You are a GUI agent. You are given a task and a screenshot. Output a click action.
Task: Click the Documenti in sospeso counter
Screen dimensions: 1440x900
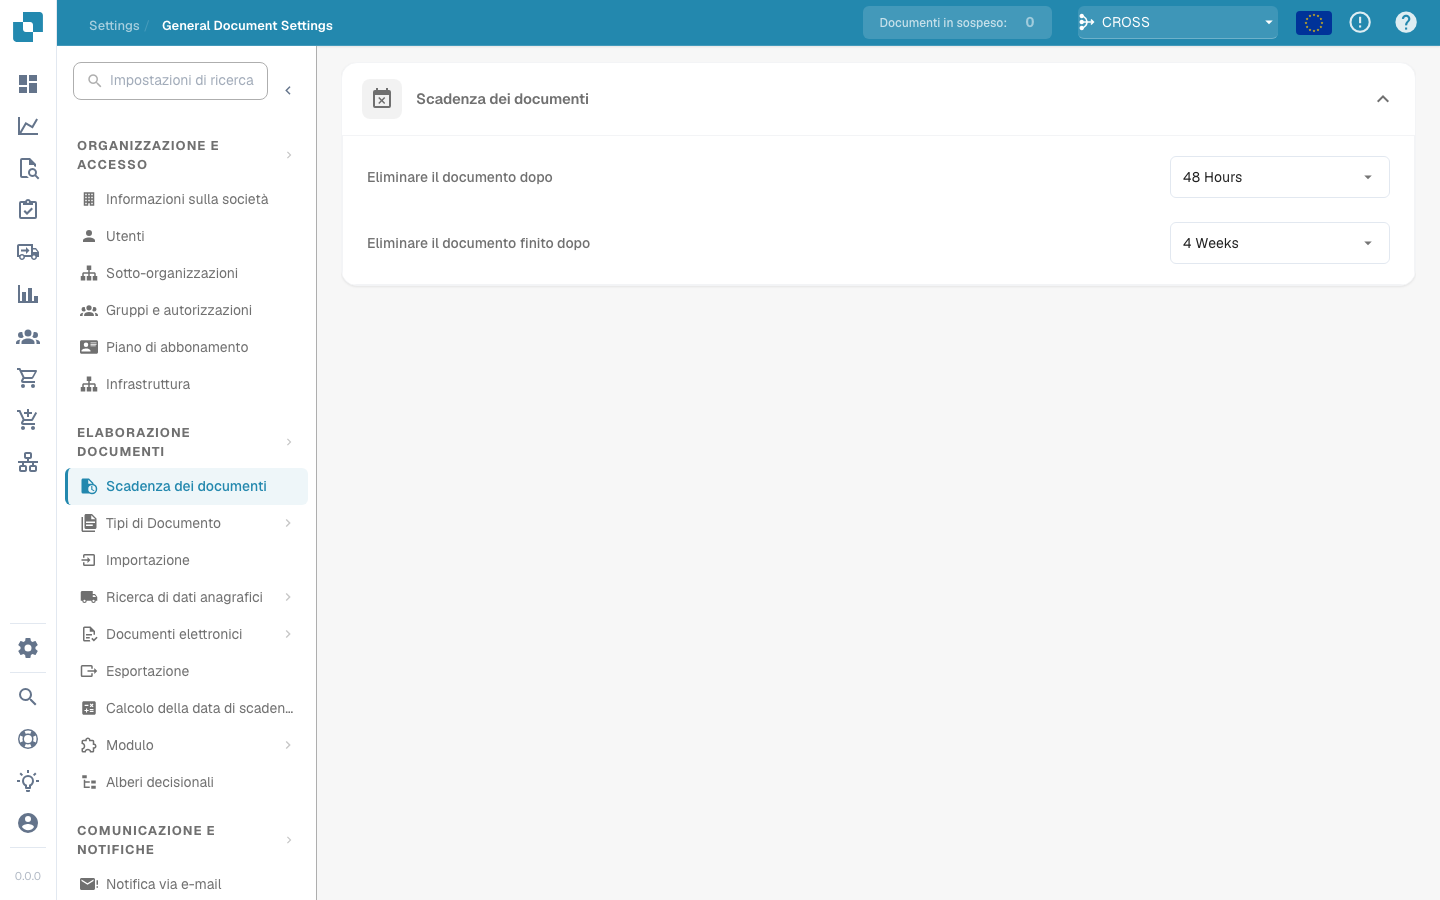[957, 22]
